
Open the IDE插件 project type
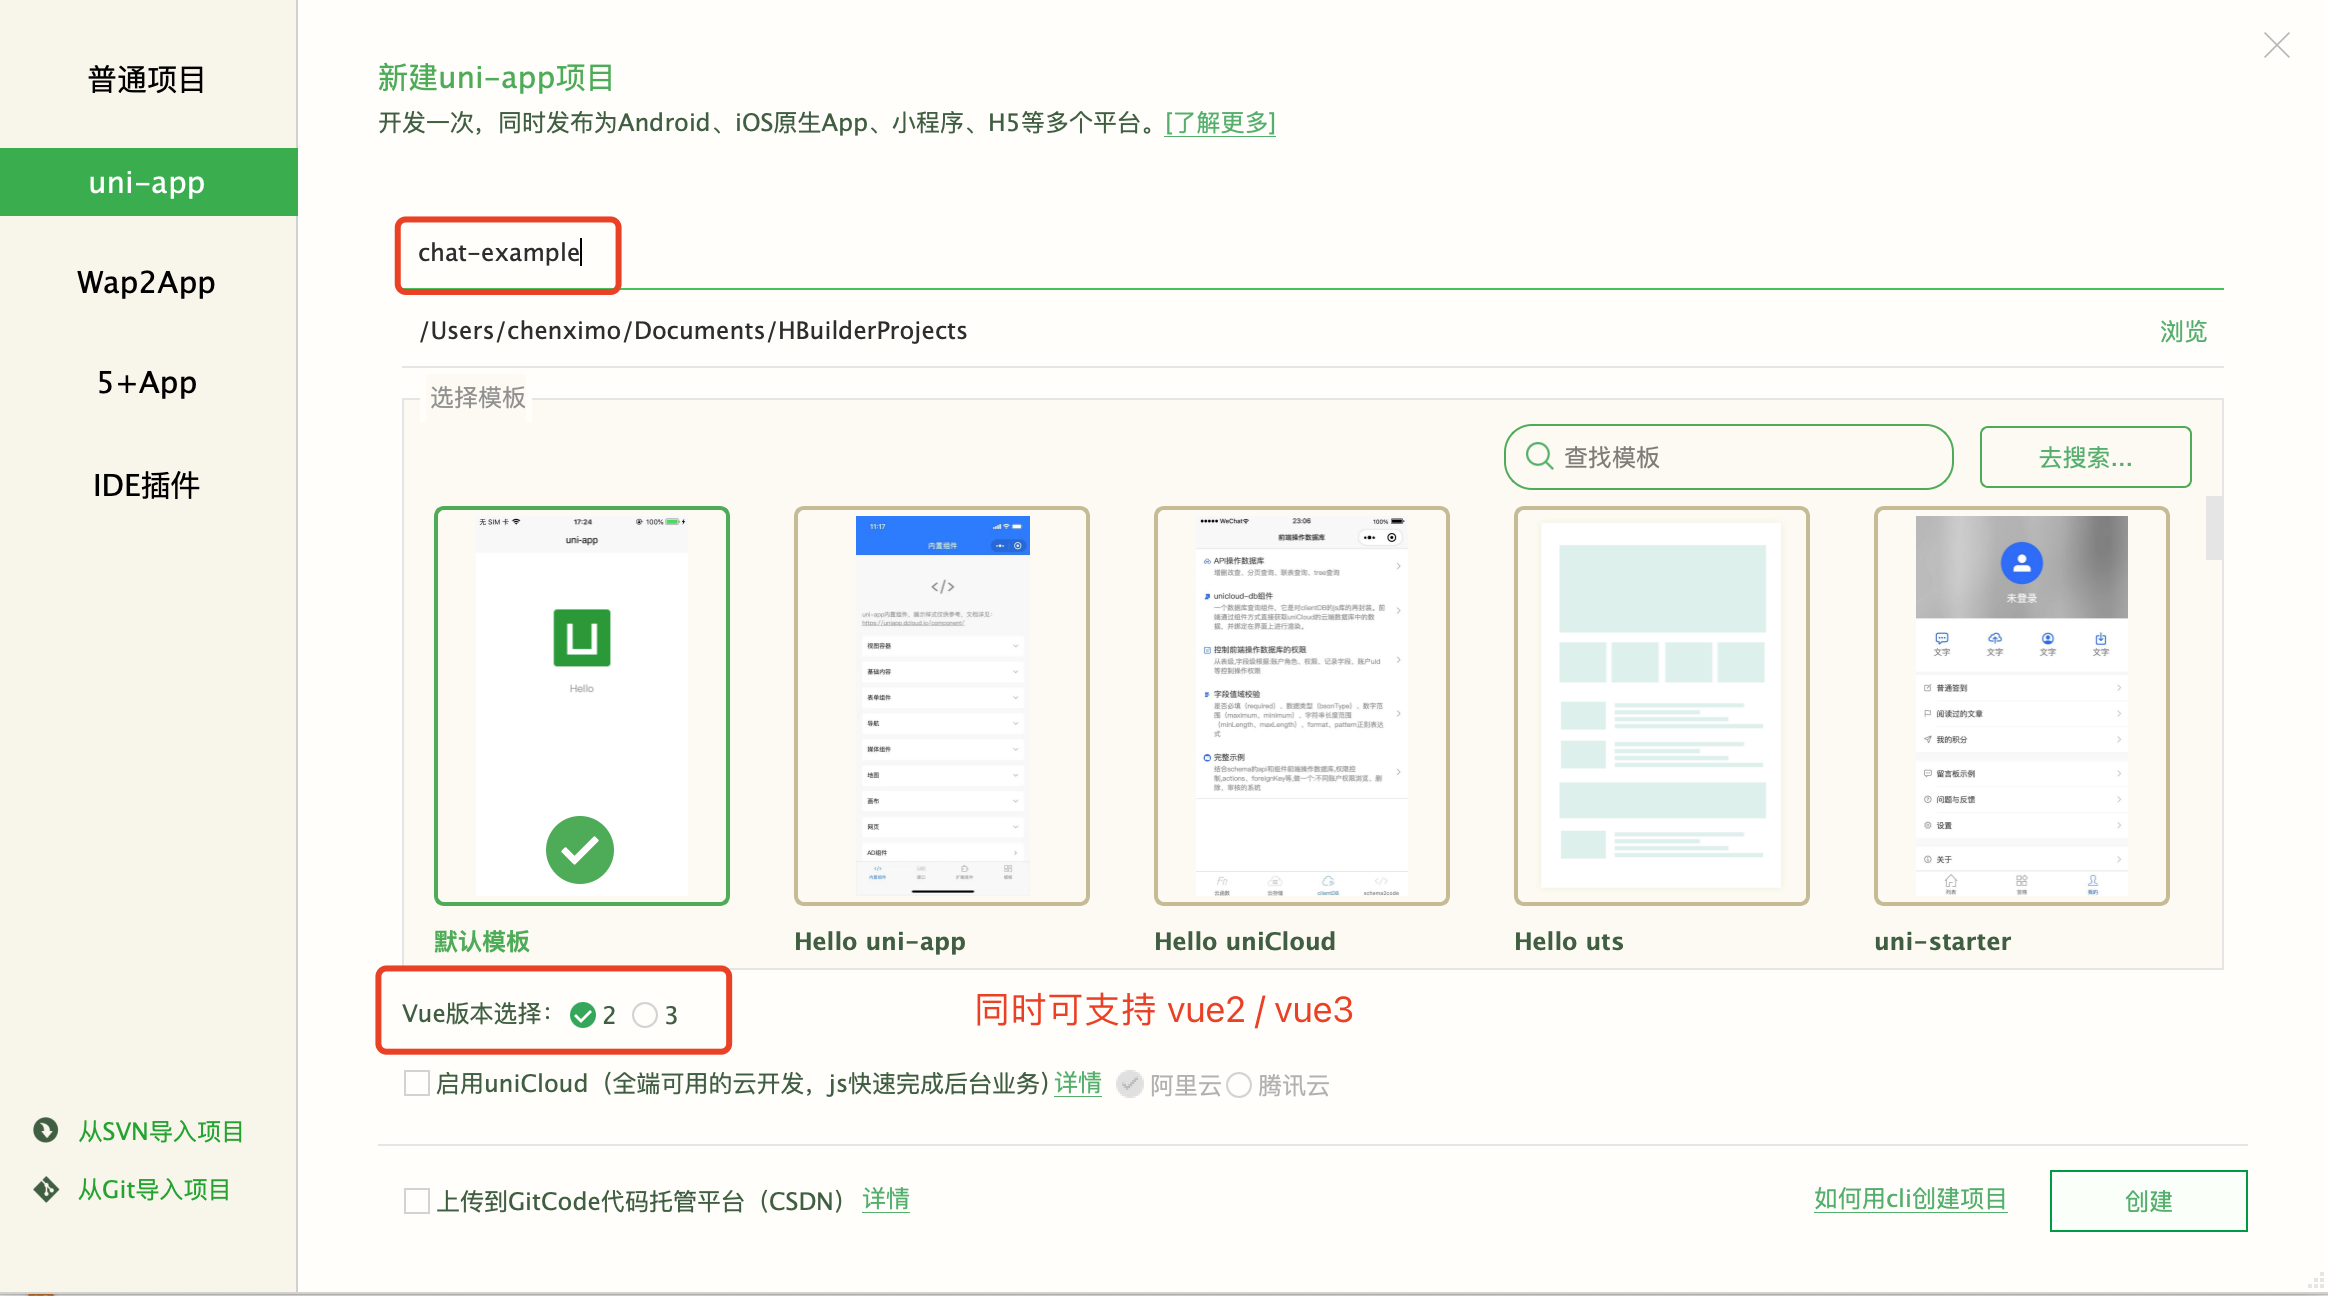[147, 485]
